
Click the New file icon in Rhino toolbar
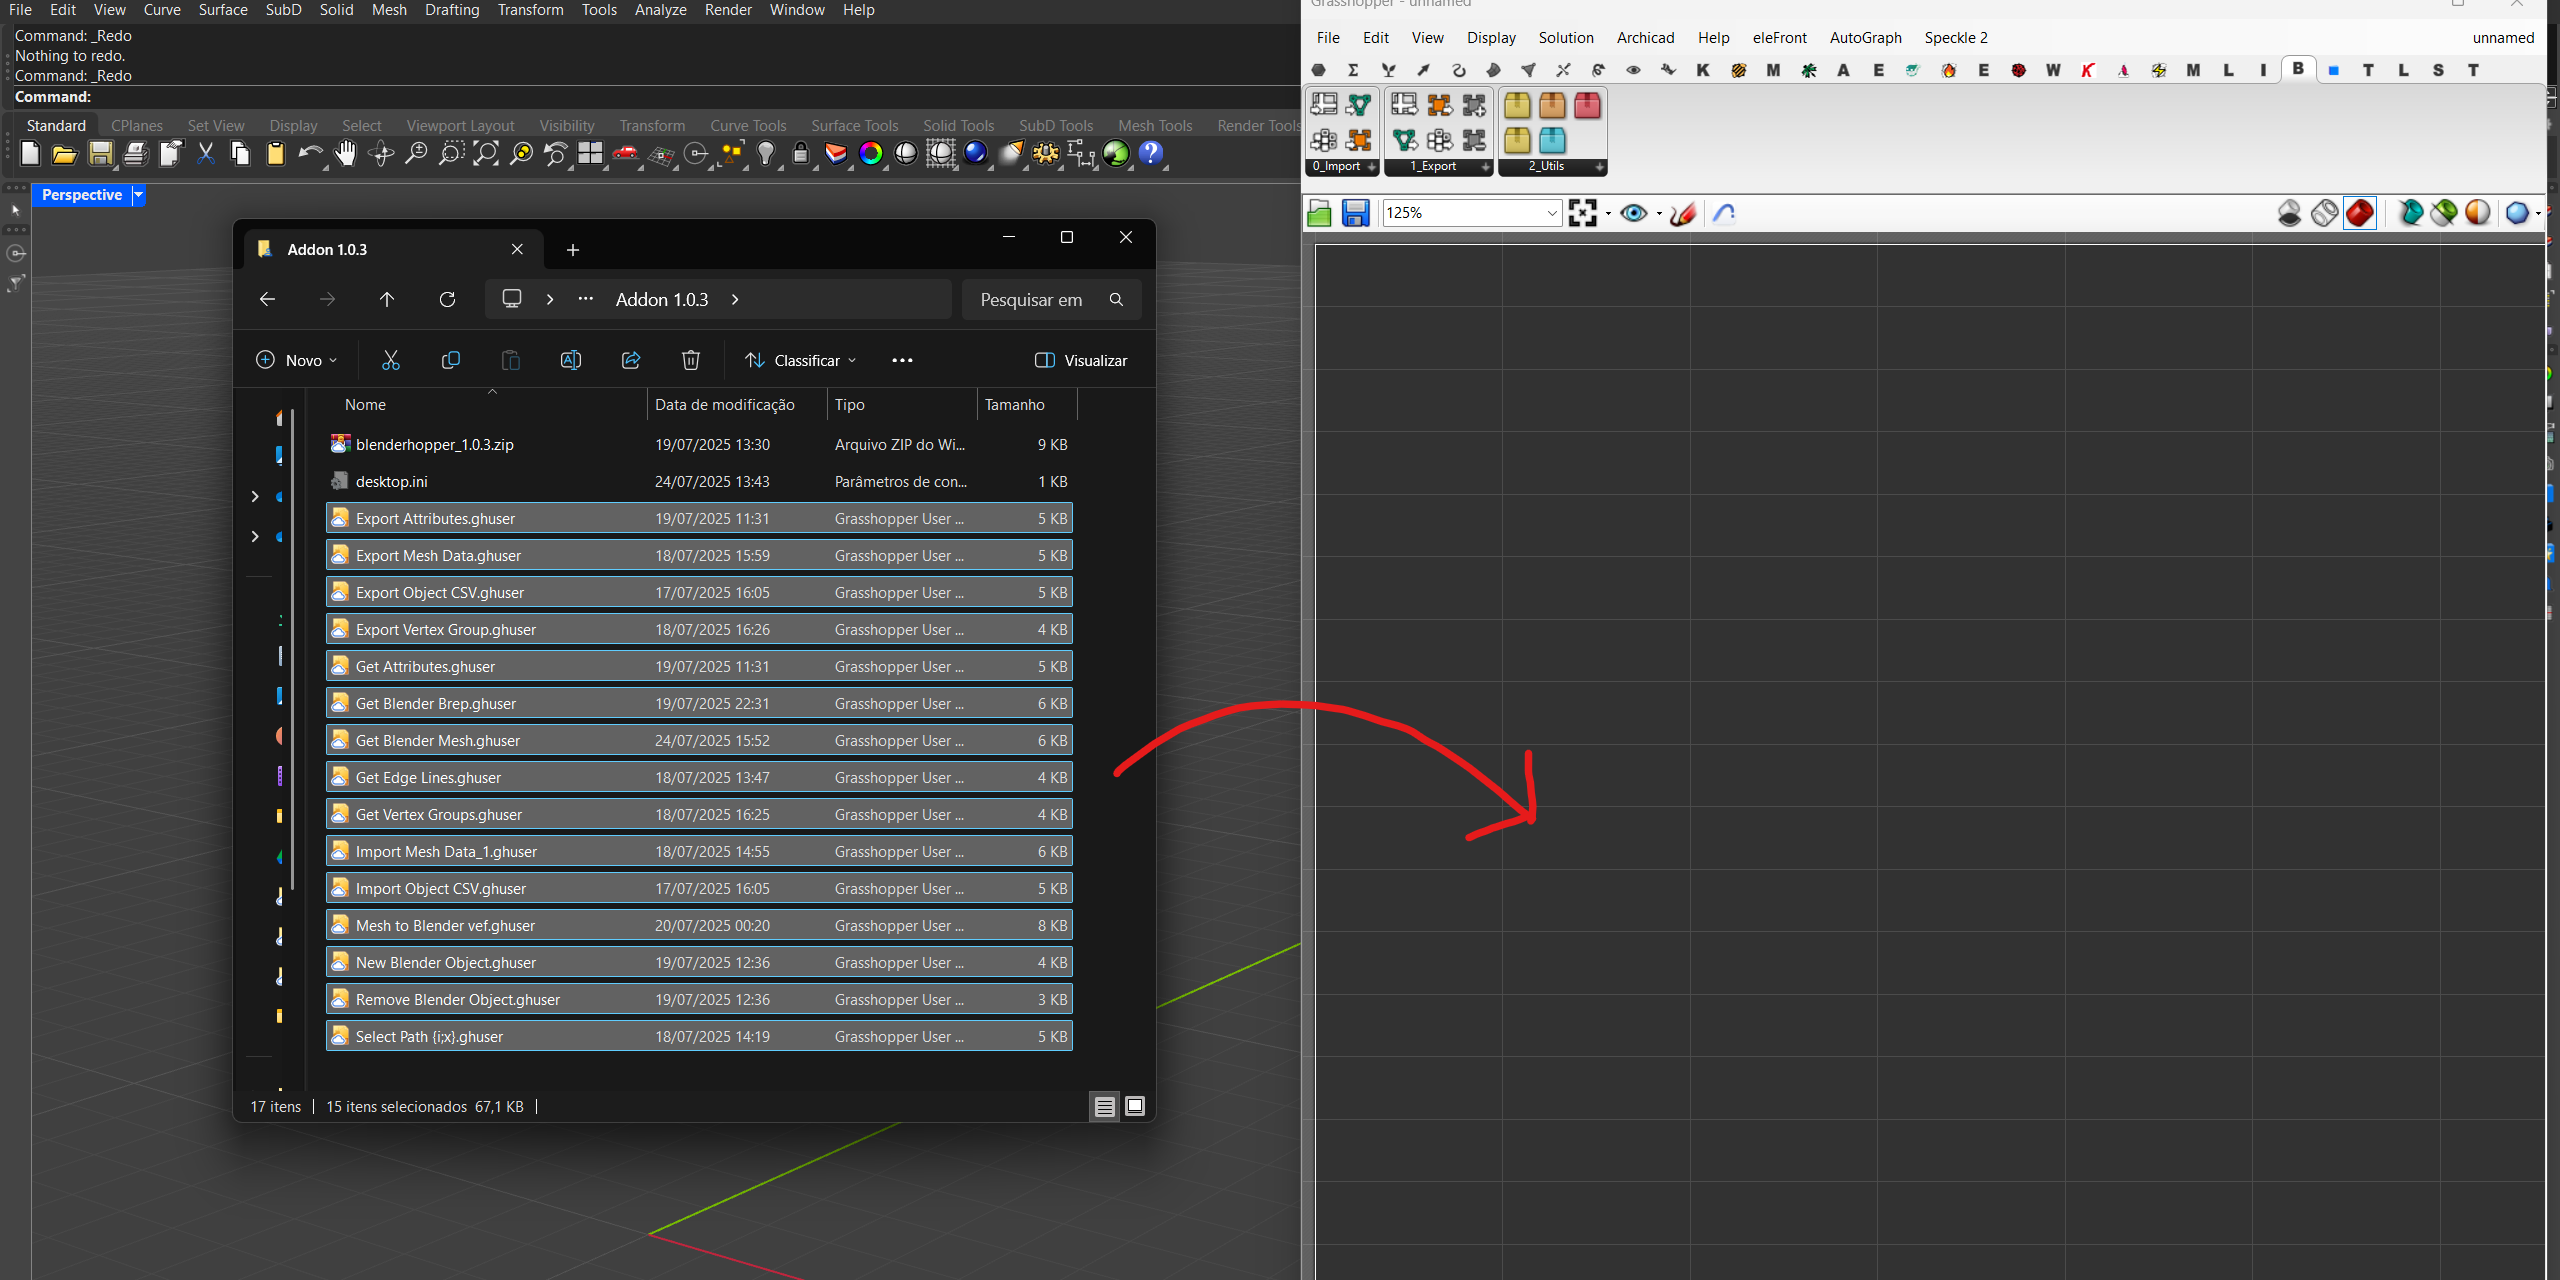(30, 154)
